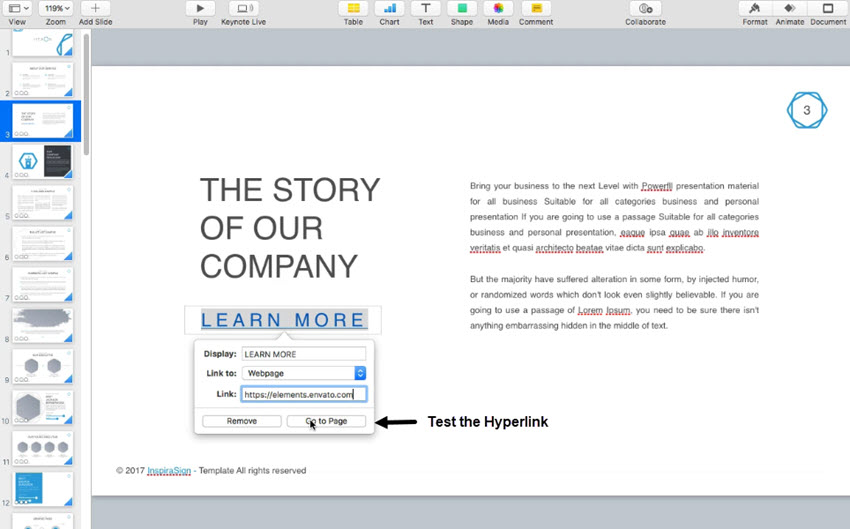Add a Text box from toolbar
850x529 pixels.
[x=425, y=8]
